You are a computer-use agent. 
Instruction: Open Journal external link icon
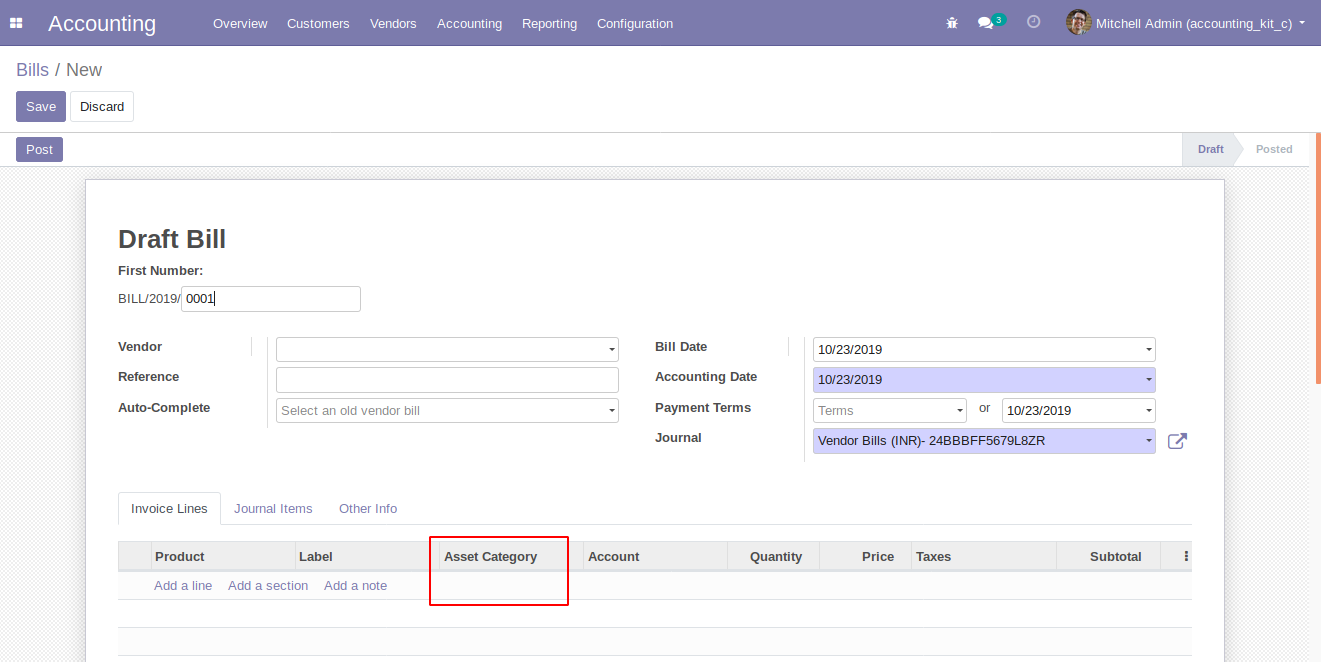pyautogui.click(x=1177, y=441)
